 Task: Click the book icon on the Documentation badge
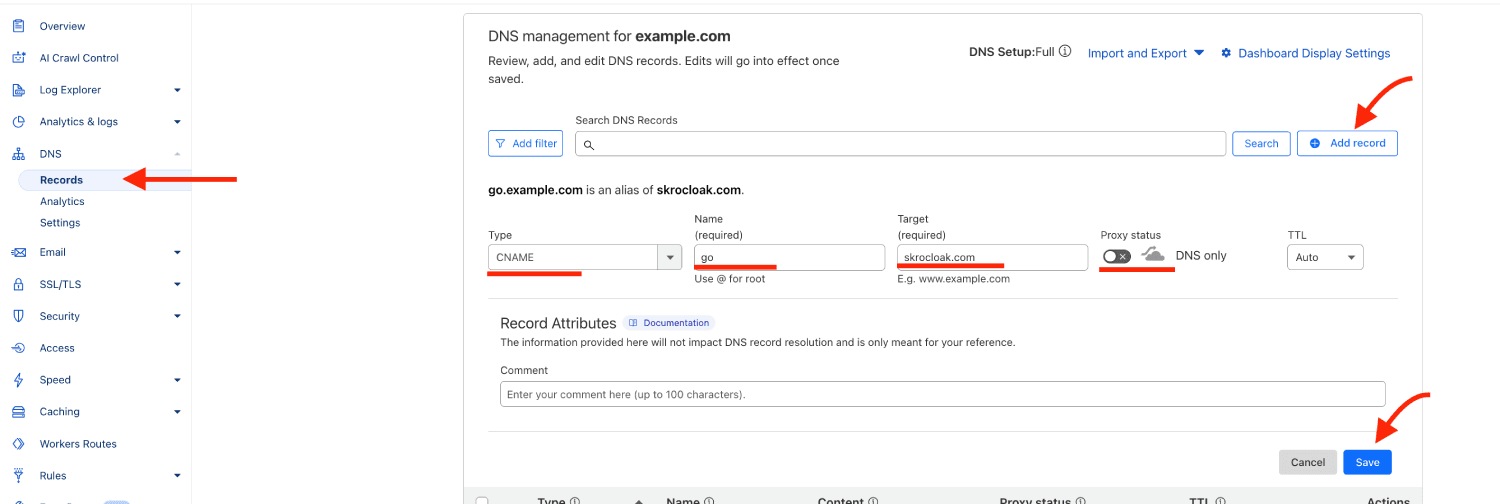634,323
